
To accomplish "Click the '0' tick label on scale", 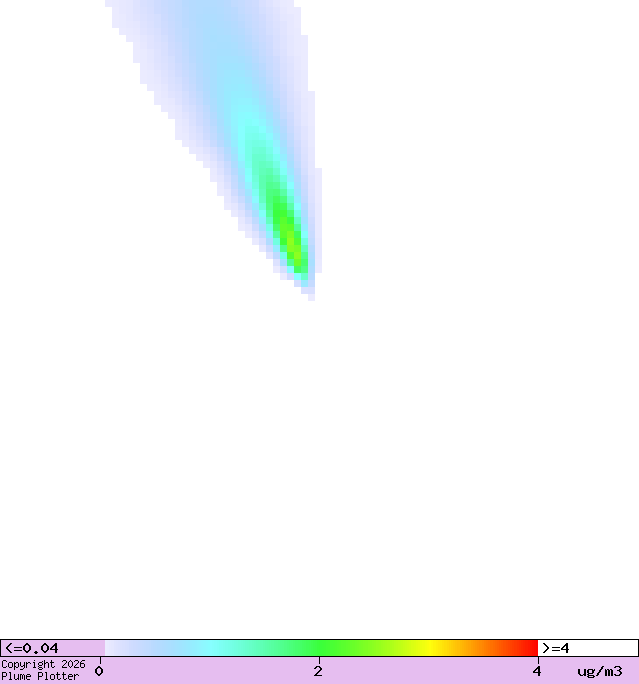I will tap(99, 671).
